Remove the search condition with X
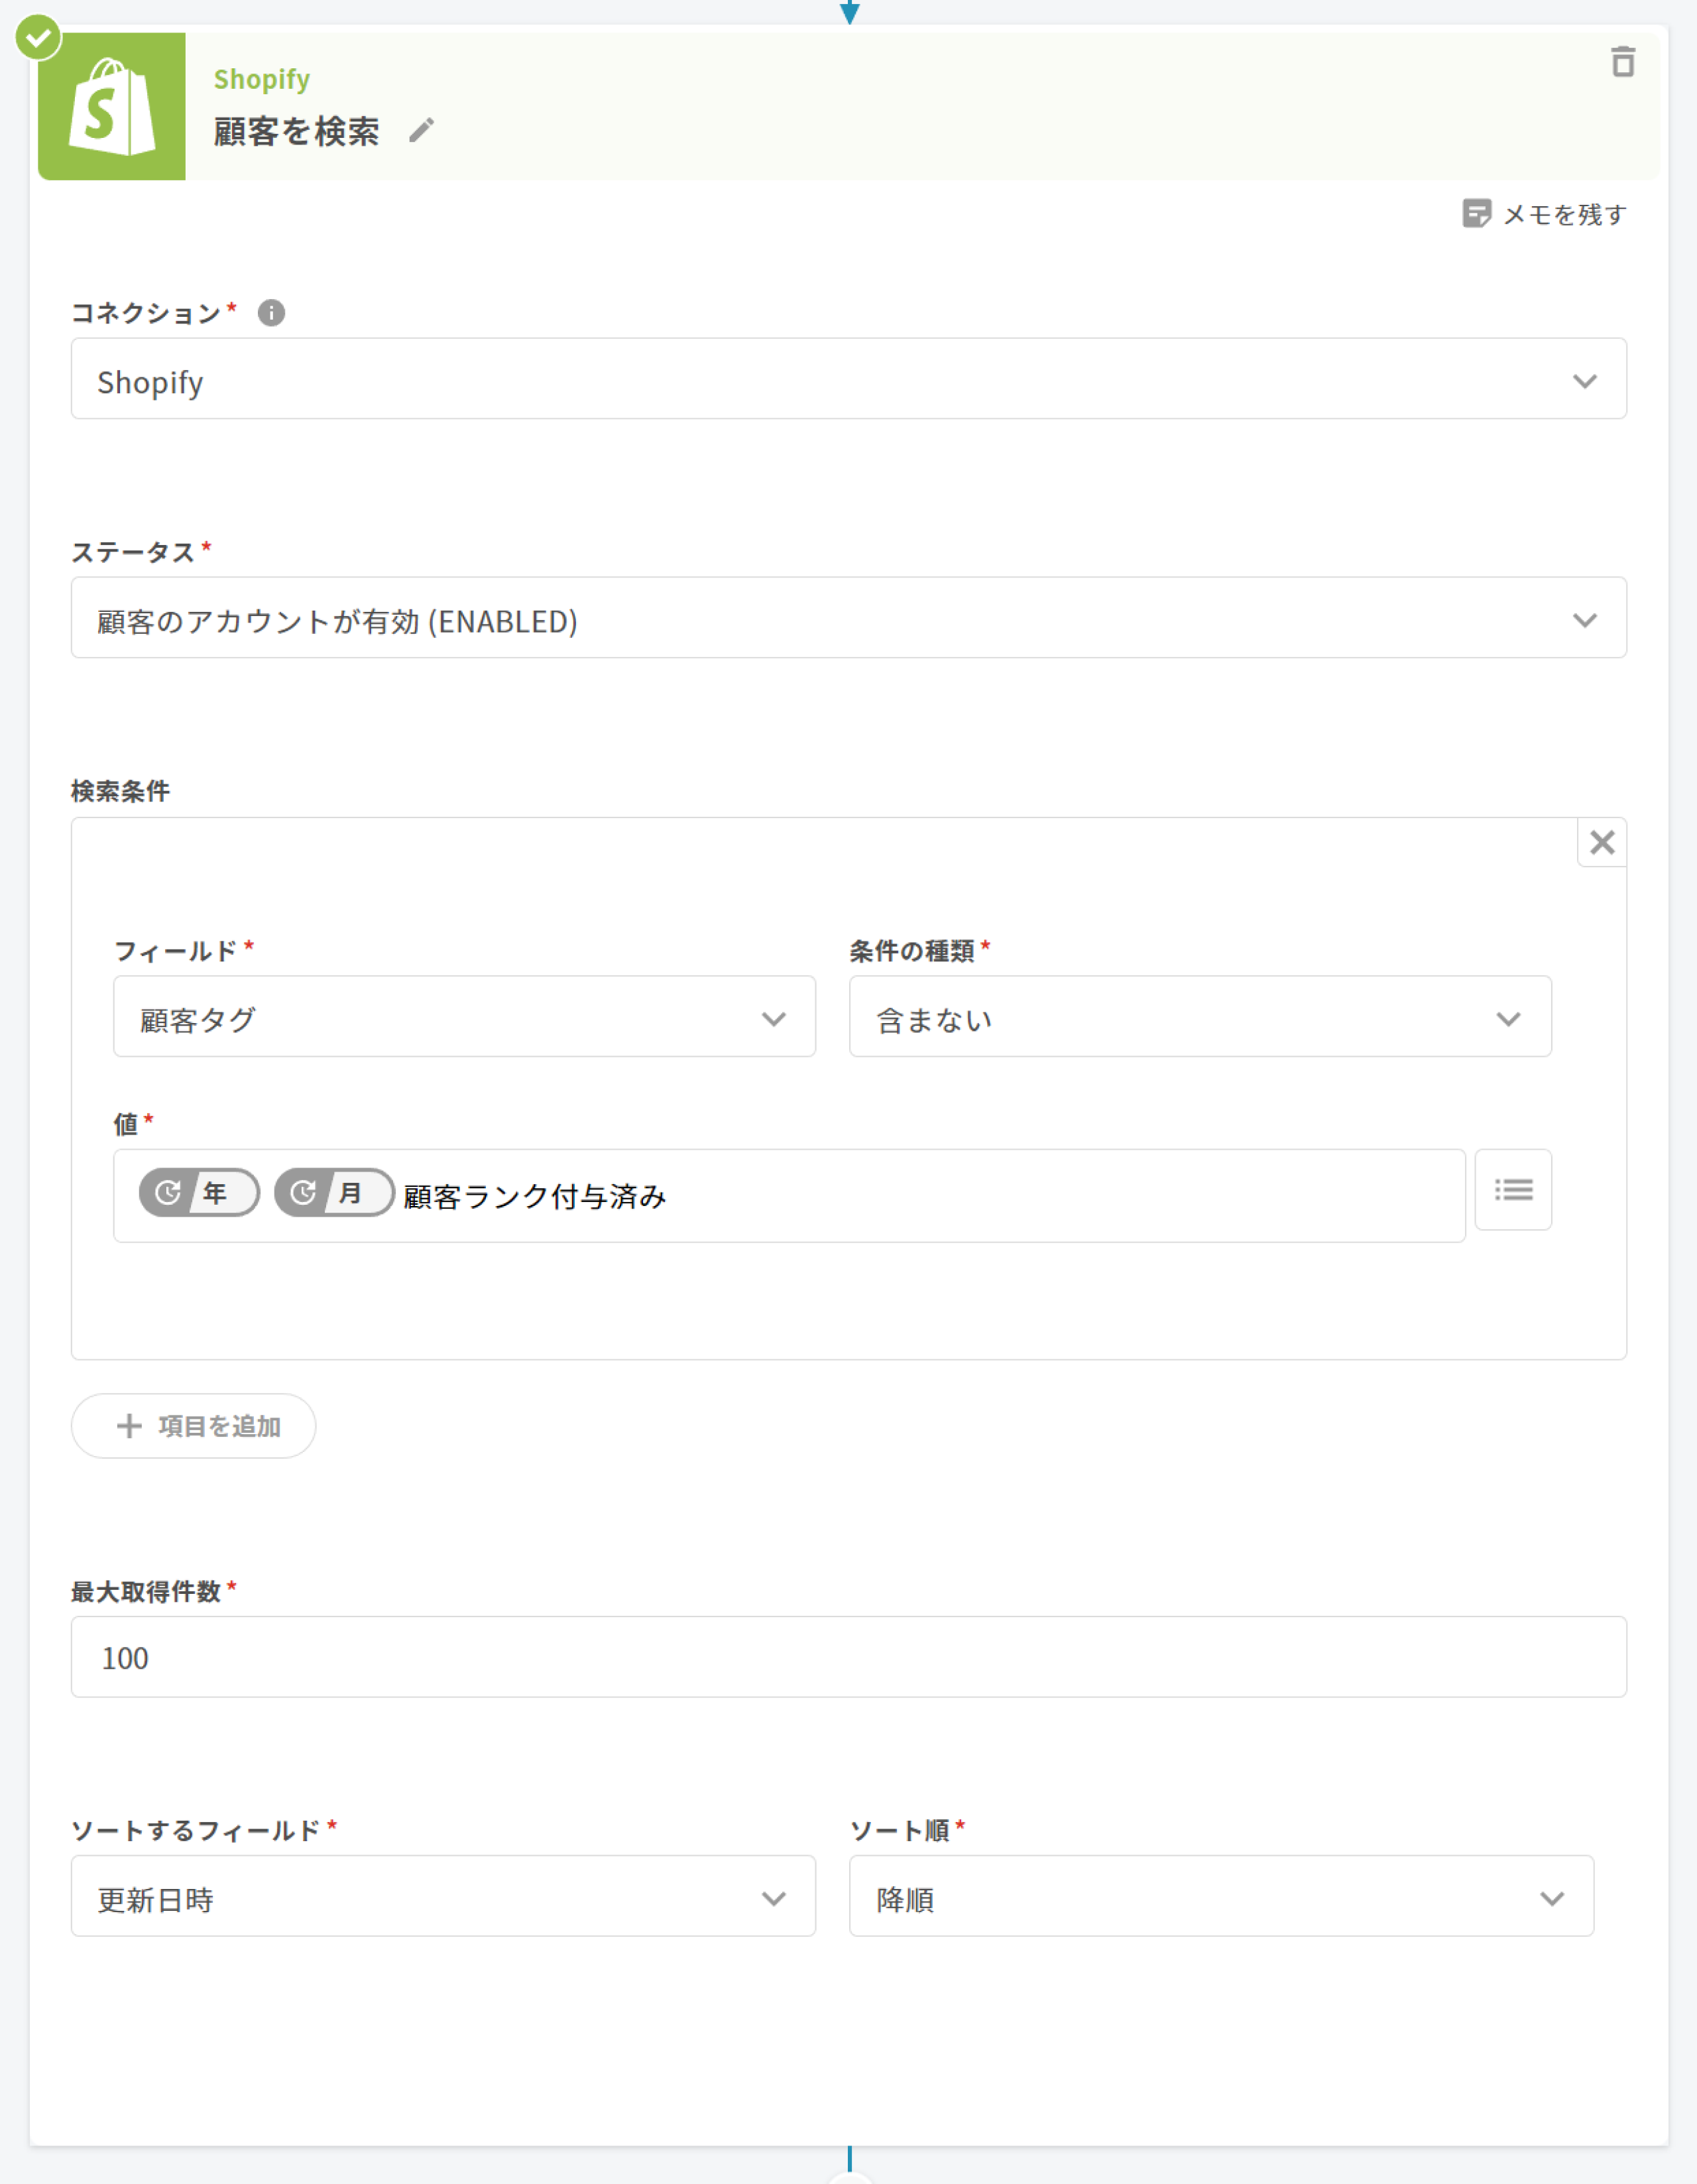1697x2184 pixels. pos(1601,842)
